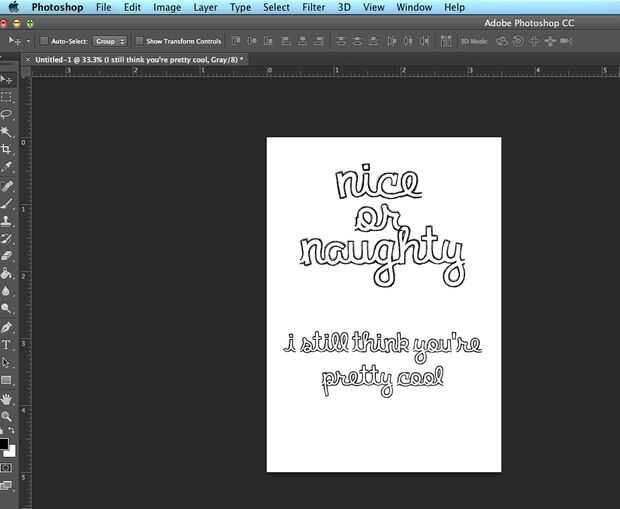Open the Apple system menu
Viewport: 620px width, 509px height.
(14, 7)
